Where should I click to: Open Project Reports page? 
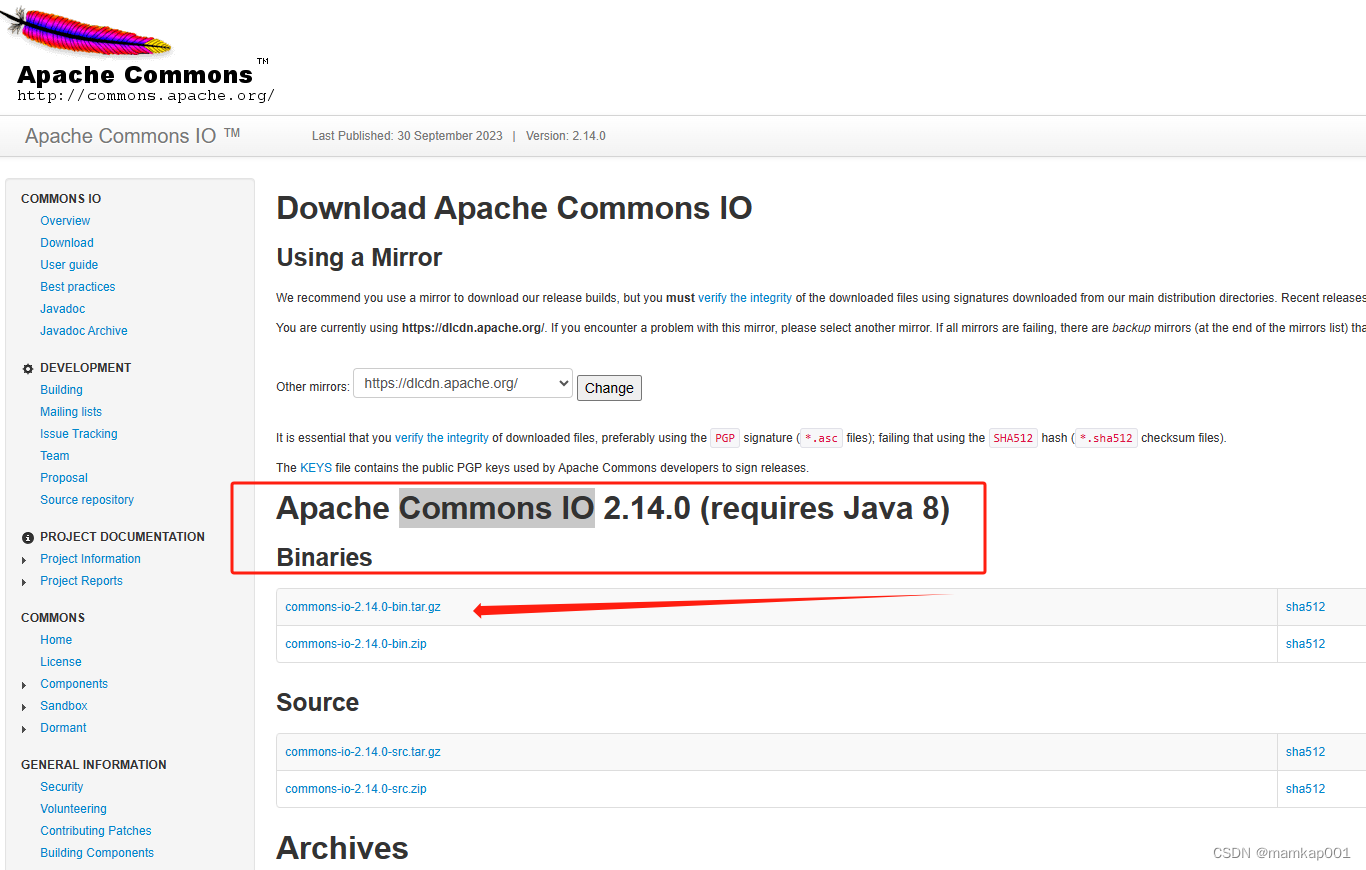click(x=81, y=581)
